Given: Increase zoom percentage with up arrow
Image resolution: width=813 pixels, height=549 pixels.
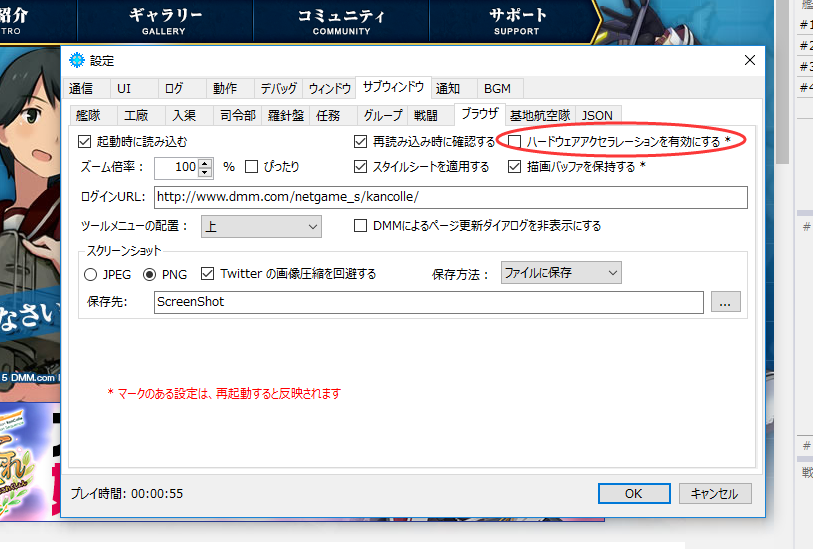Looking at the screenshot, I should 206,162.
